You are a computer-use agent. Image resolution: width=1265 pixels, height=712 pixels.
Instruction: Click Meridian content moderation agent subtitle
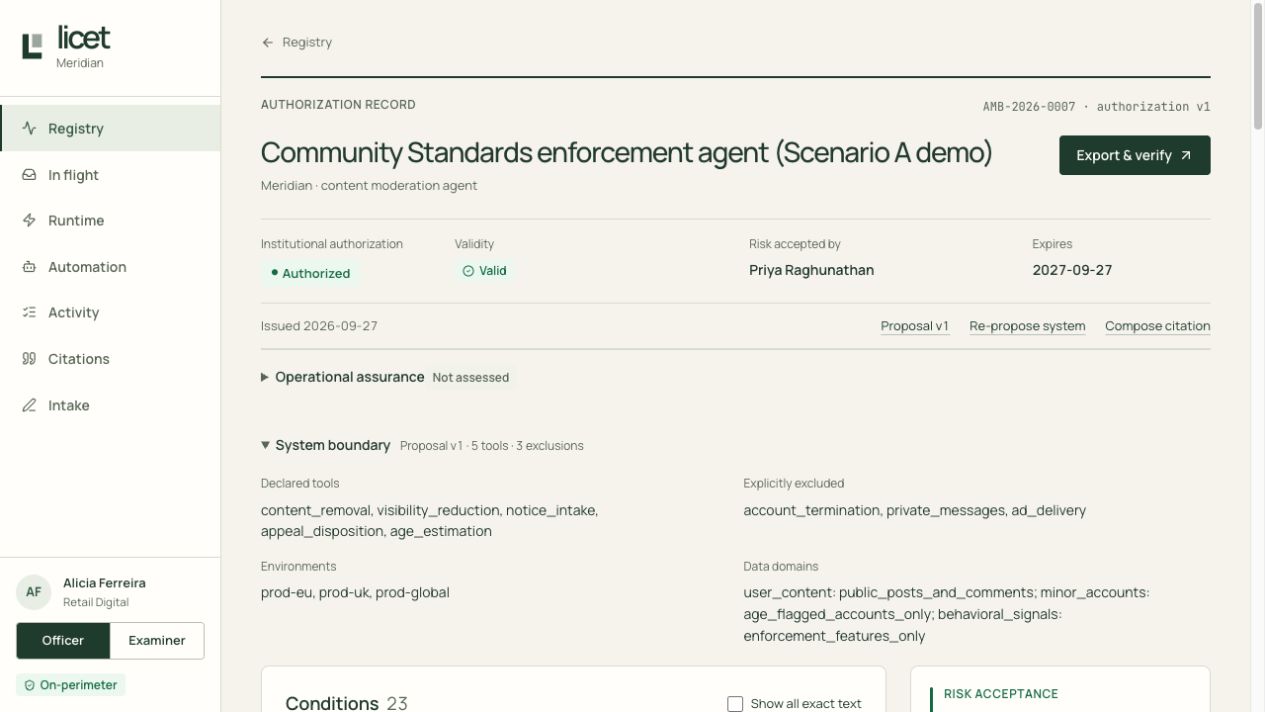[369, 186]
